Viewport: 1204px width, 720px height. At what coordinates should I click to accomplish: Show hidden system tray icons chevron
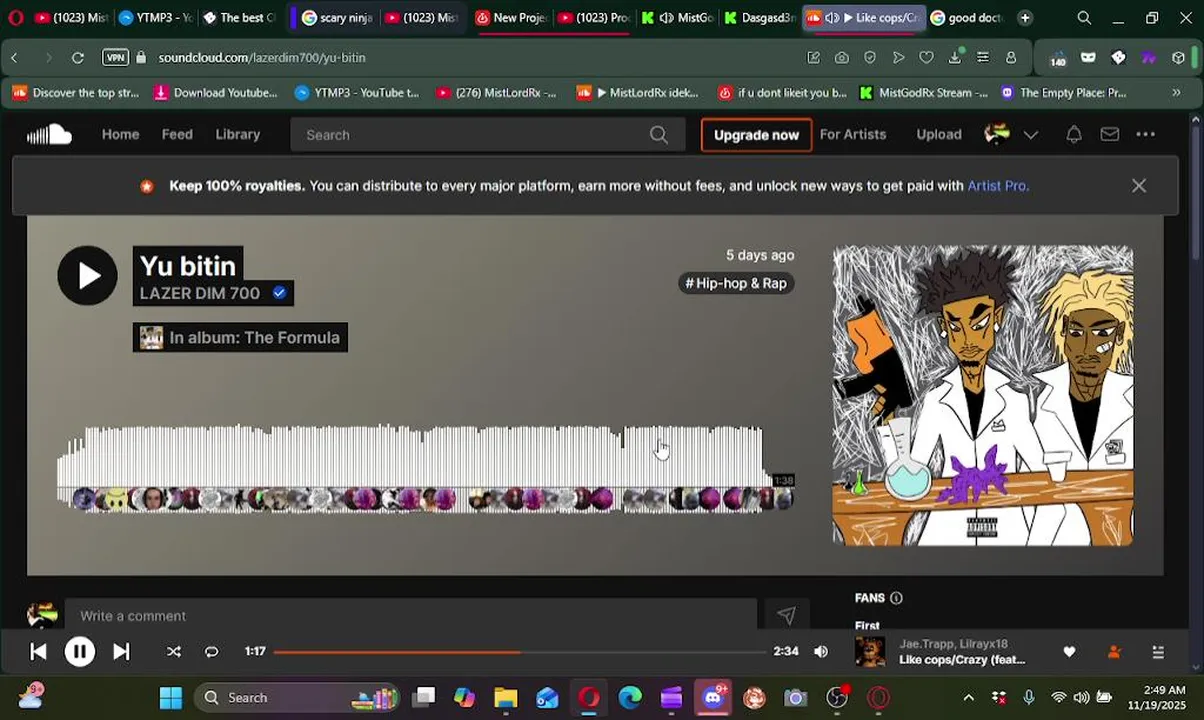coord(968,698)
